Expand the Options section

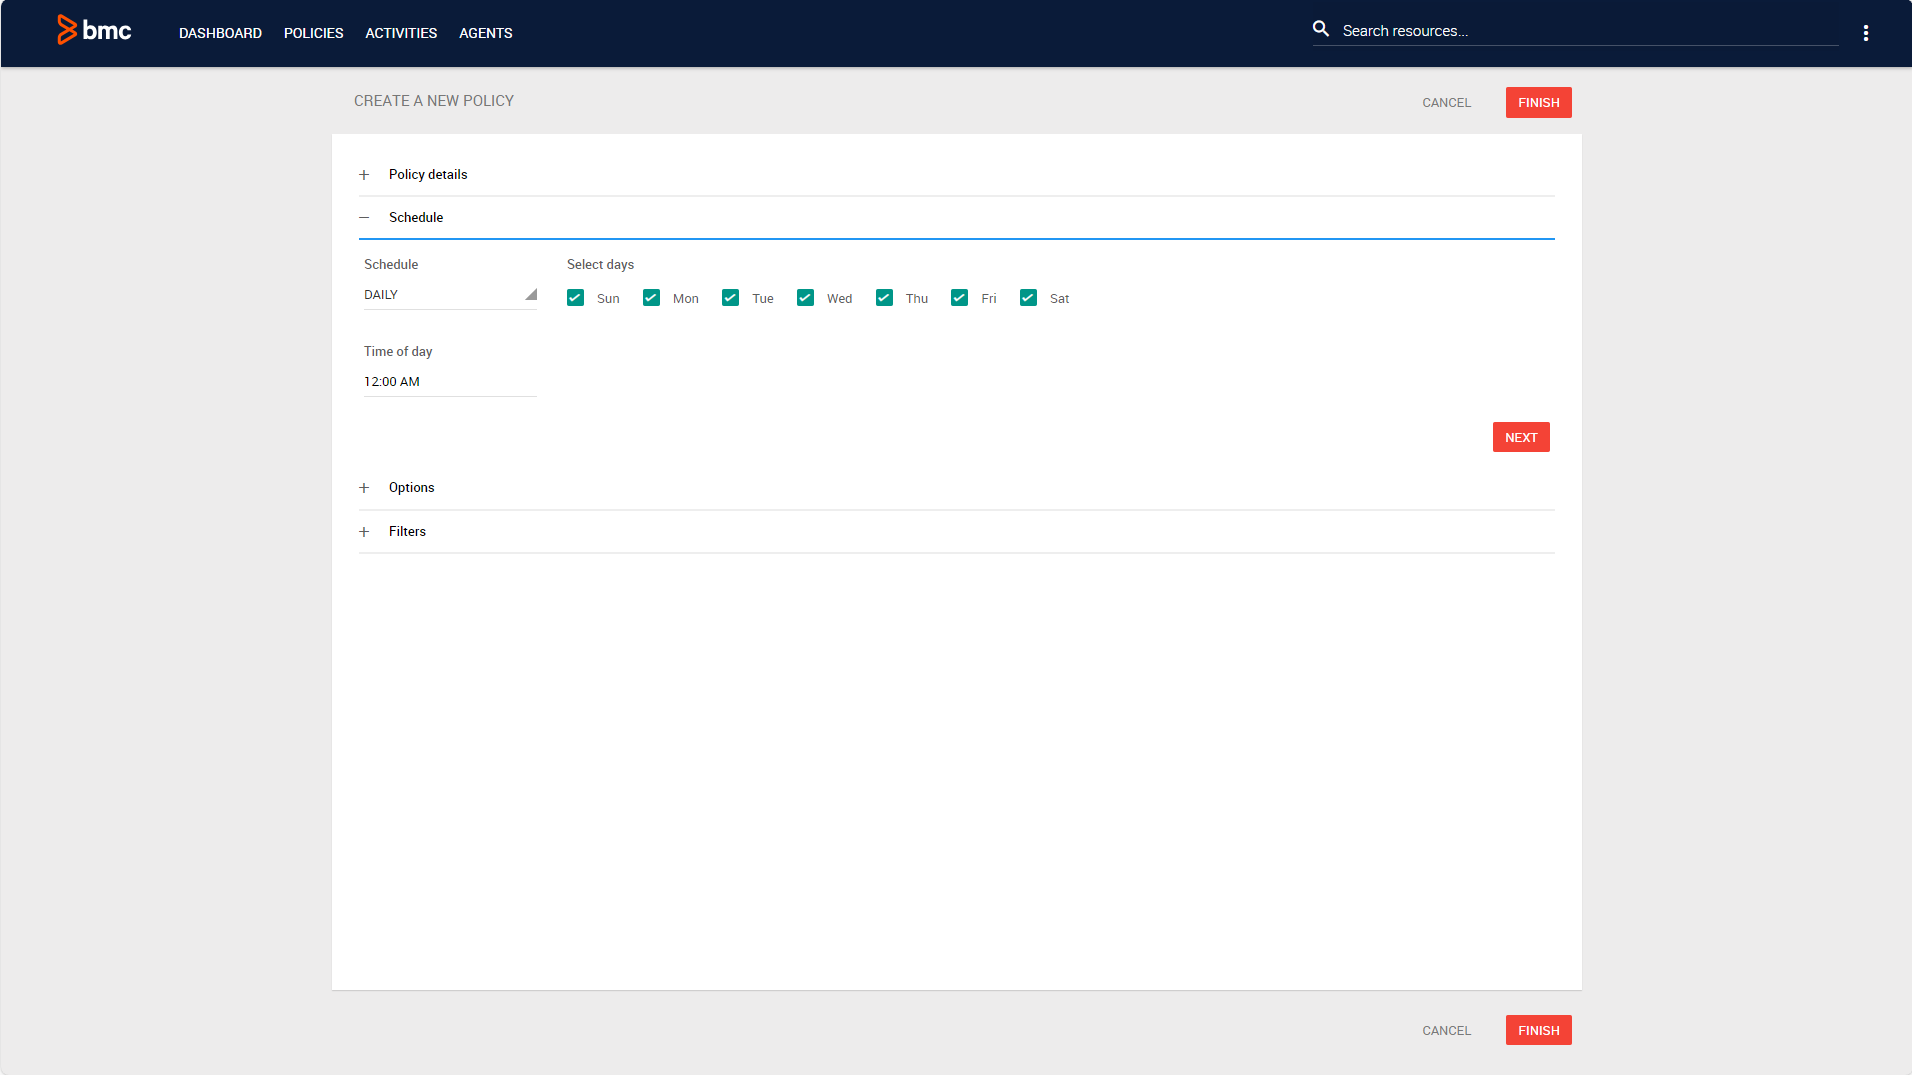click(365, 487)
